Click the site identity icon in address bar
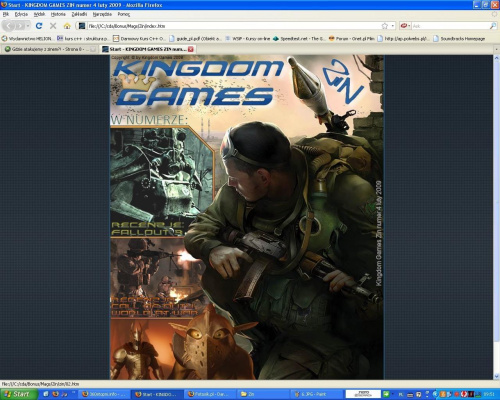 click(x=82, y=26)
